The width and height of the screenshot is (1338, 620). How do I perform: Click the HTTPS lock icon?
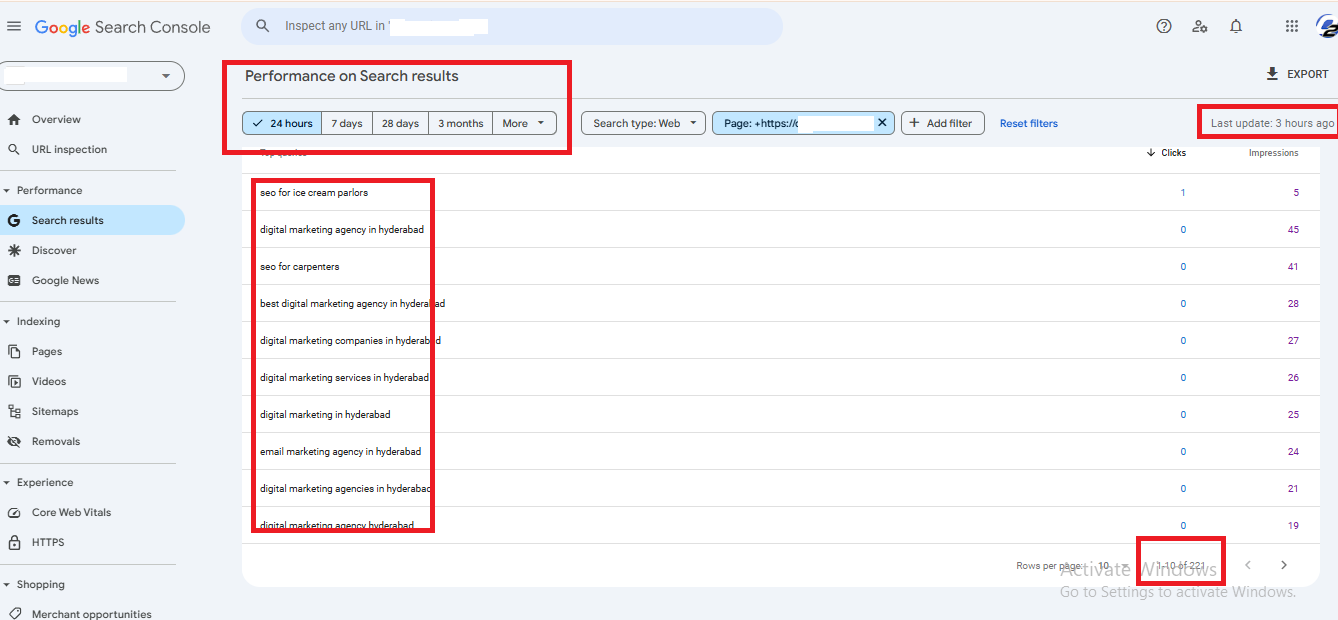click(x=14, y=542)
